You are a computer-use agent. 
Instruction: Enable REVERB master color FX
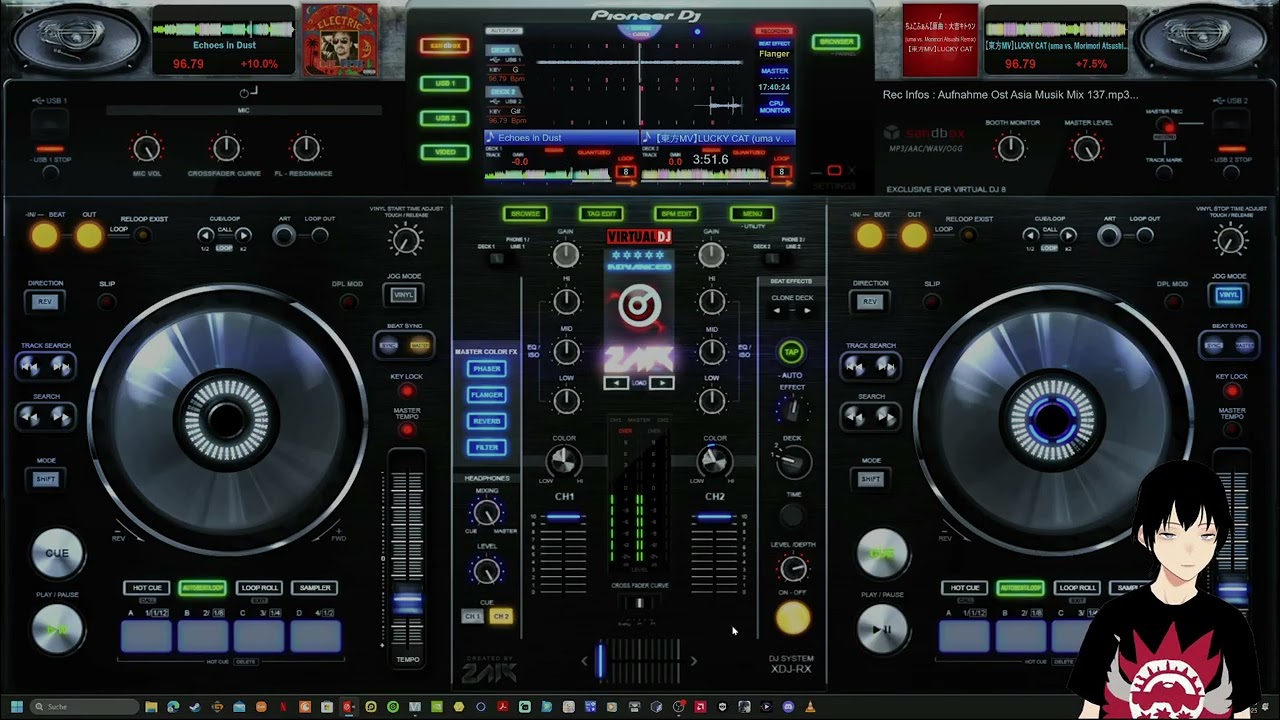[x=487, y=421]
